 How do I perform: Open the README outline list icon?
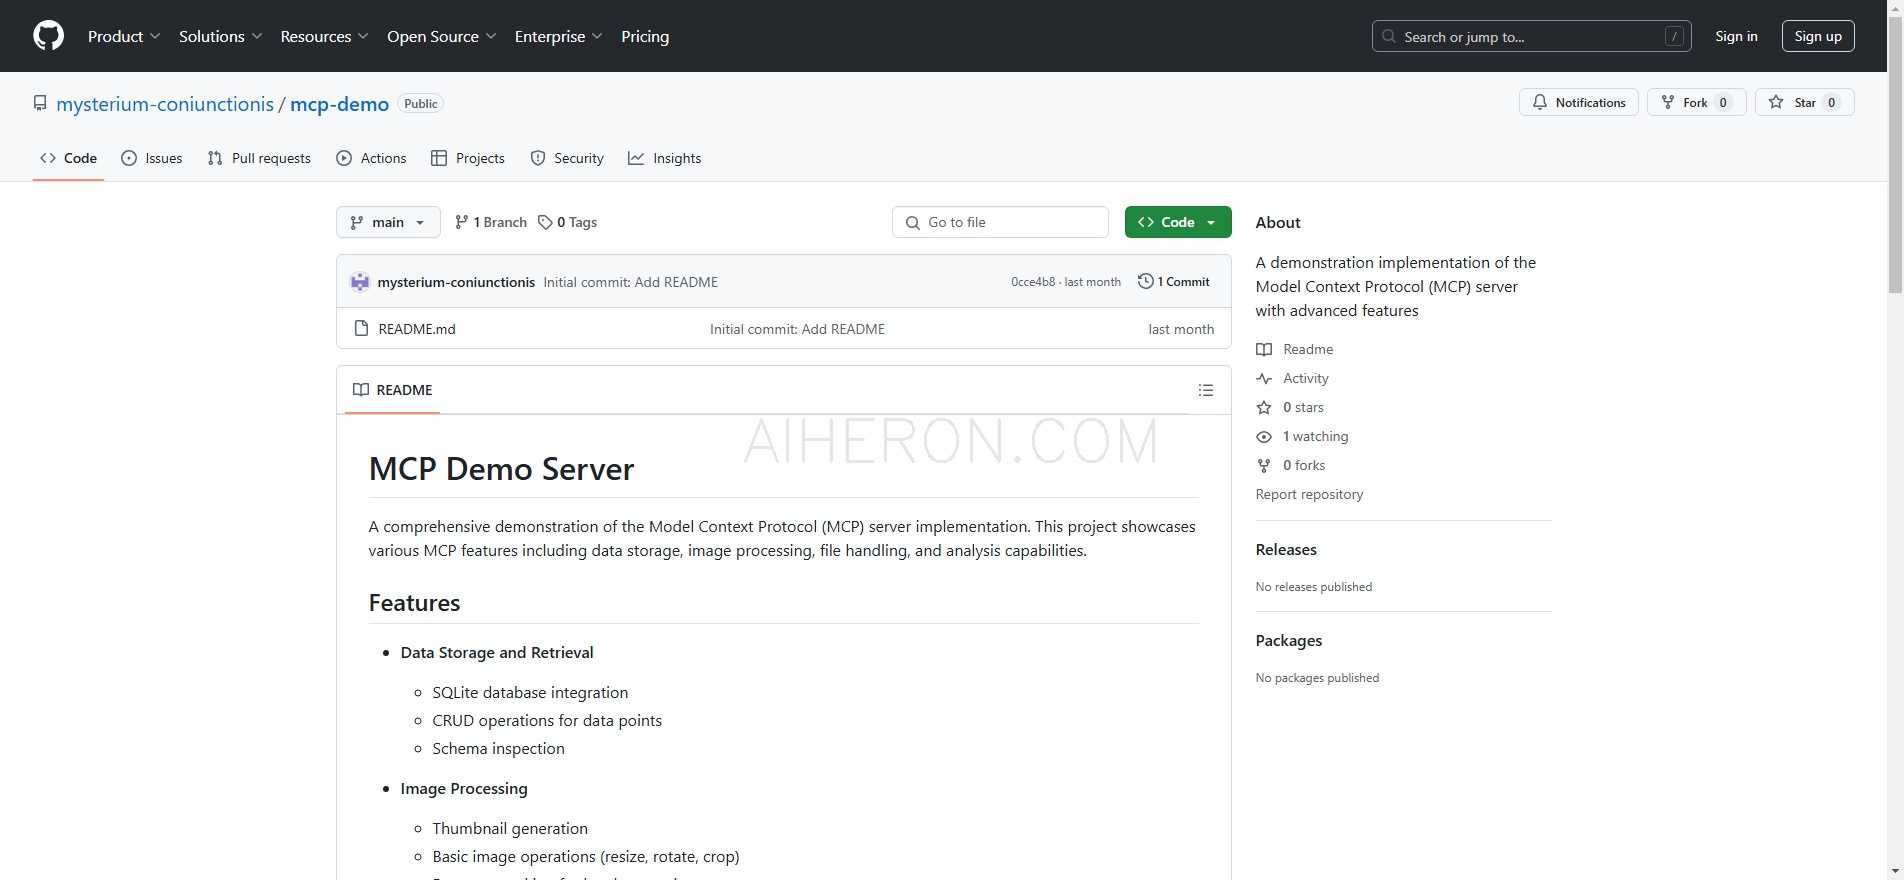tap(1206, 390)
